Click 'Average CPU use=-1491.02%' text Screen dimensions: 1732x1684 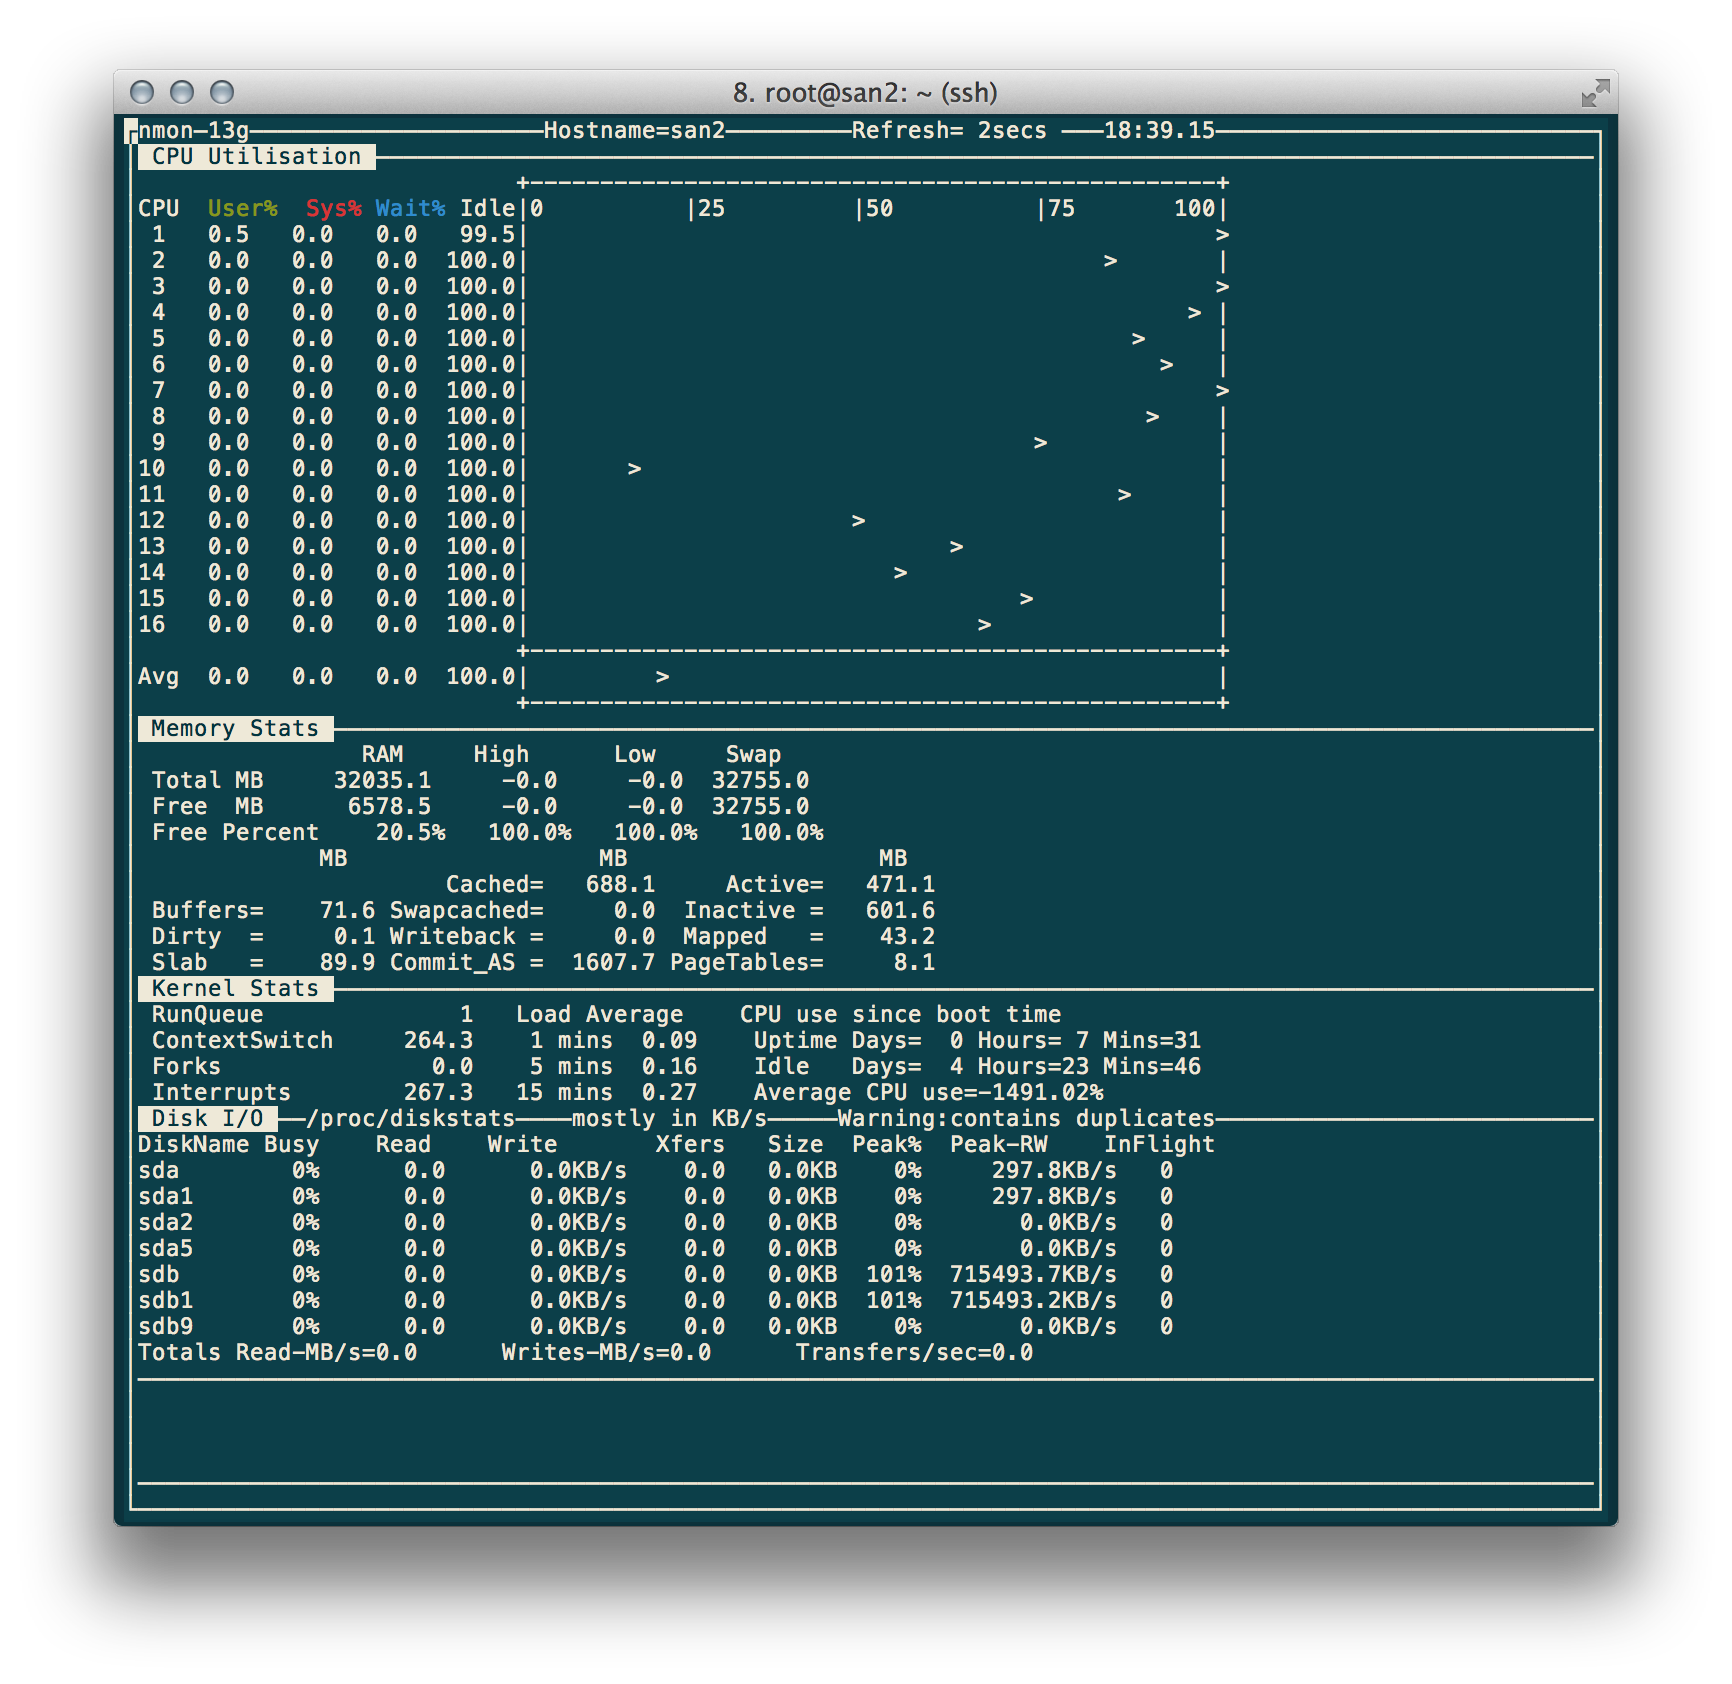tap(928, 1092)
